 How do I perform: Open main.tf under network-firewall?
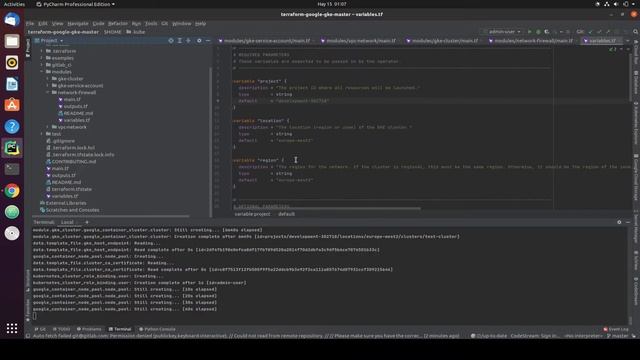[x=72, y=99]
